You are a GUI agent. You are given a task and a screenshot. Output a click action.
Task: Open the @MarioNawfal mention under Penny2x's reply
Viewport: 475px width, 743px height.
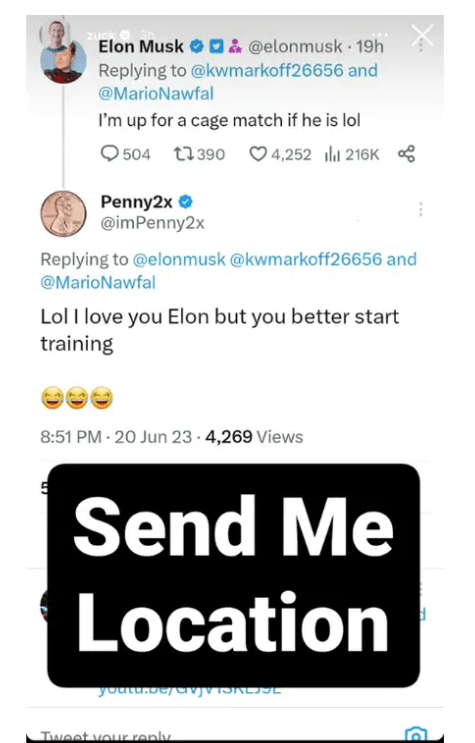(x=98, y=282)
